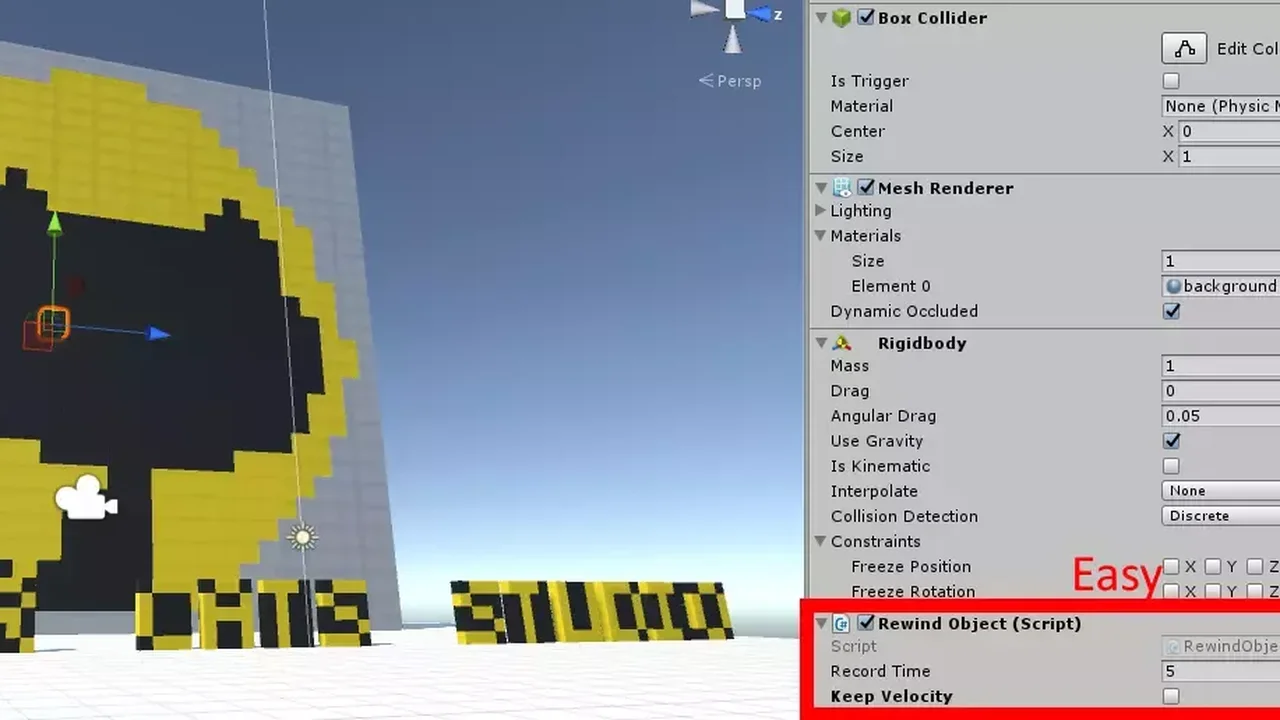Select the camera gizmo in the scene
The width and height of the screenshot is (1280, 720).
pyautogui.click(x=86, y=497)
